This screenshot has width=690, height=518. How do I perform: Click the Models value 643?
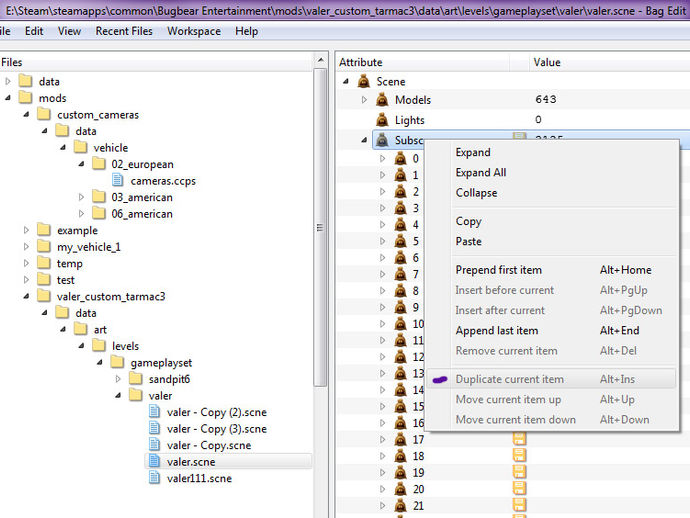point(546,99)
